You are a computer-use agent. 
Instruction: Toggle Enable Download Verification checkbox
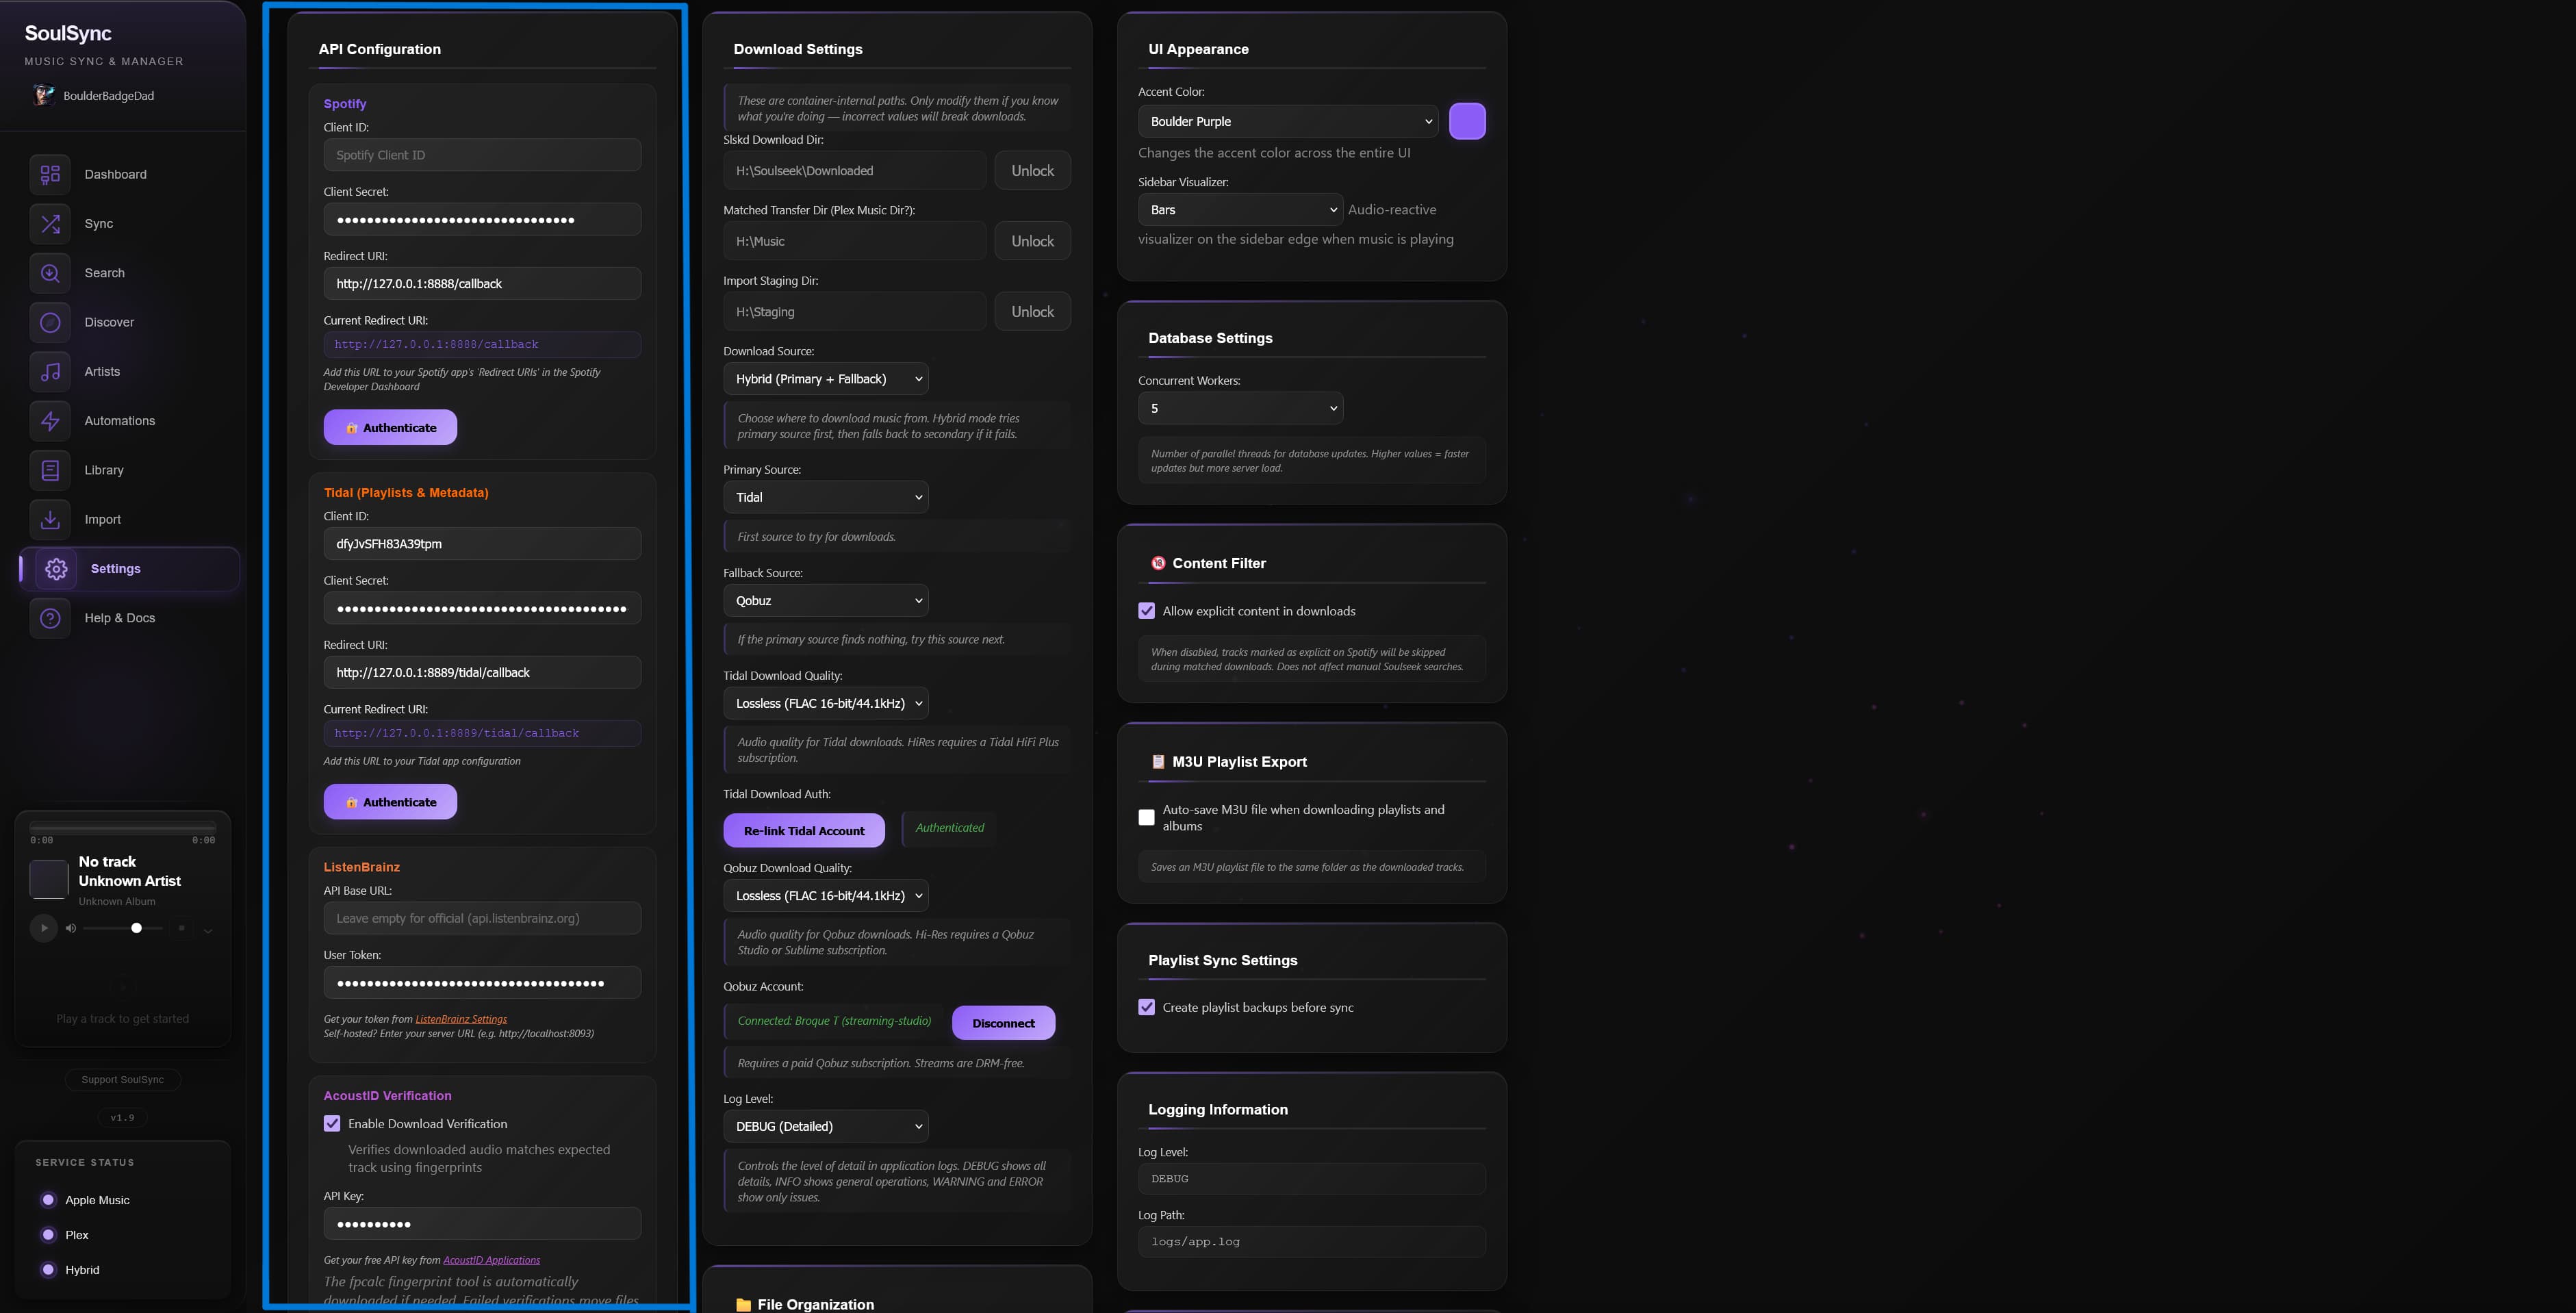pos(332,1124)
